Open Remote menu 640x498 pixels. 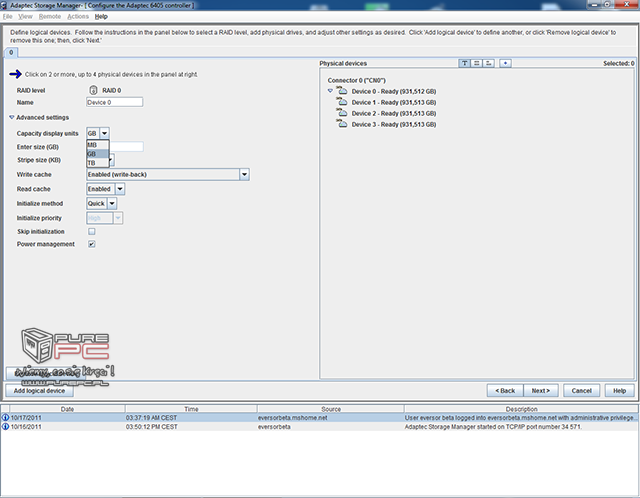pyautogui.click(x=50, y=16)
